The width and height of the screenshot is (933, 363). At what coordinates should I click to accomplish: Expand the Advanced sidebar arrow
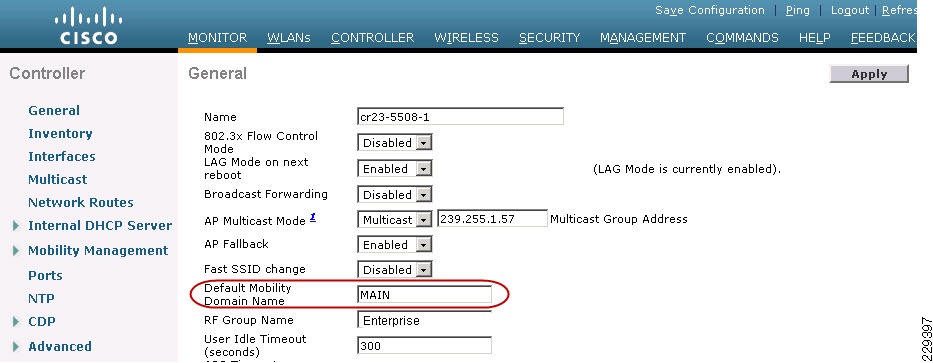coord(15,346)
